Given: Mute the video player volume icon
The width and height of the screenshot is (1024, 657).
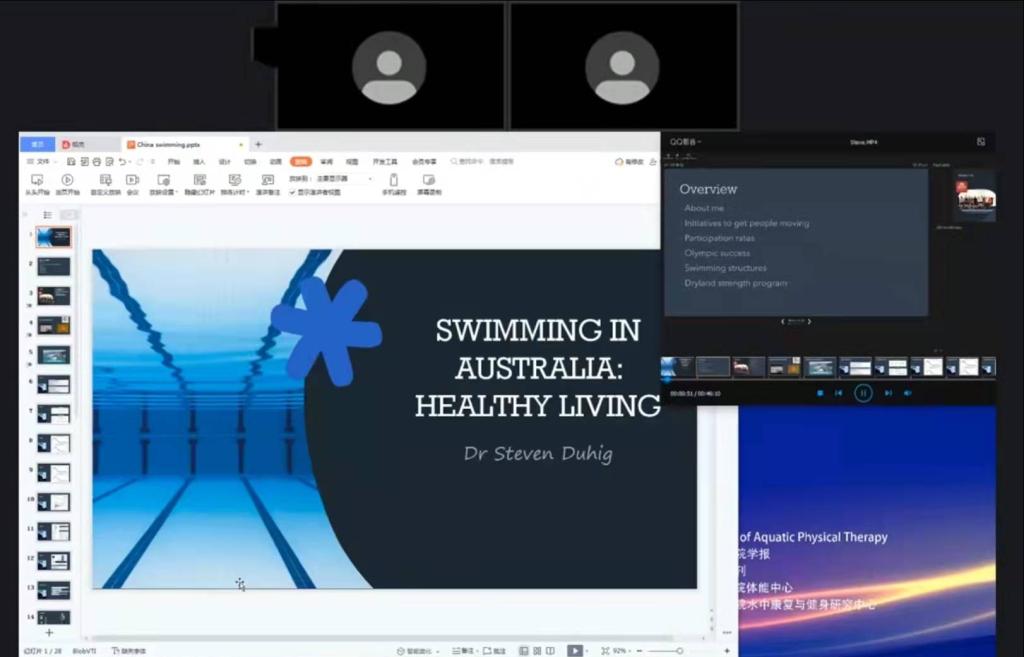Looking at the screenshot, I should click(x=908, y=393).
